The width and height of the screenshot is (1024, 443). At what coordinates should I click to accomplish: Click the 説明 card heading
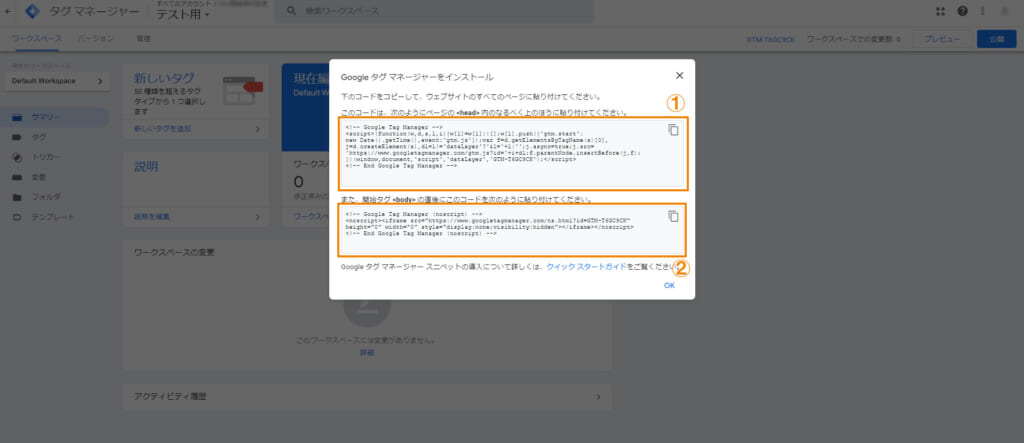(x=146, y=167)
